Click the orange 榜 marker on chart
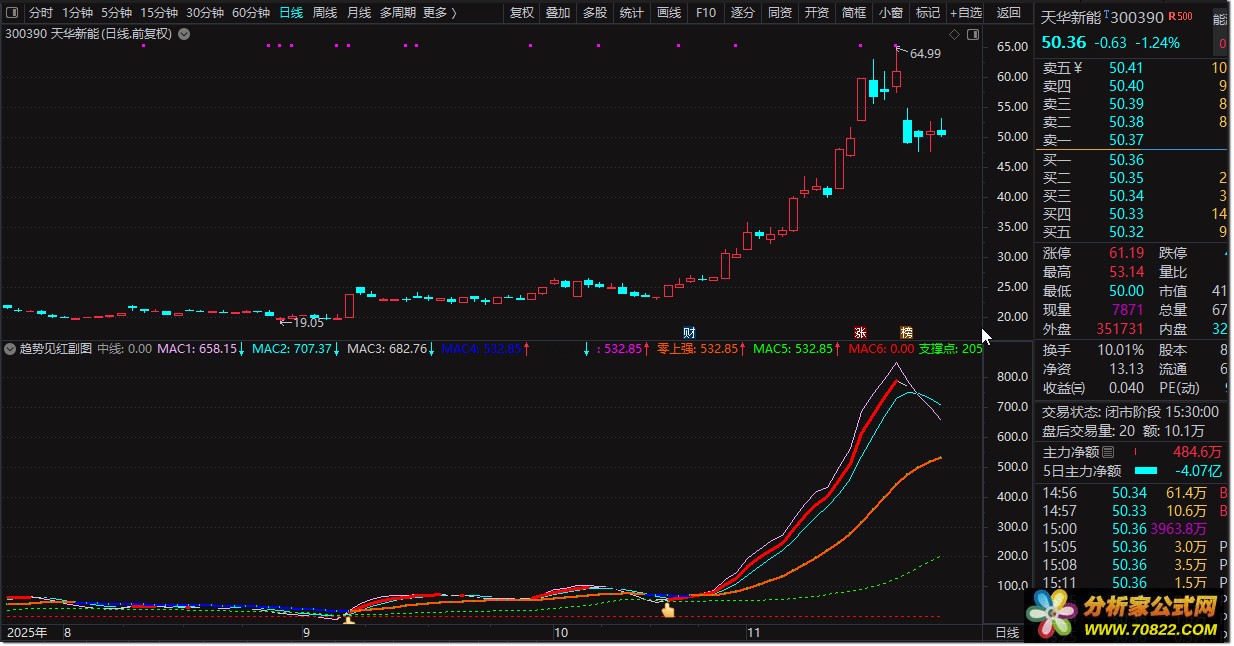This screenshot has width=1234, height=646. click(906, 332)
